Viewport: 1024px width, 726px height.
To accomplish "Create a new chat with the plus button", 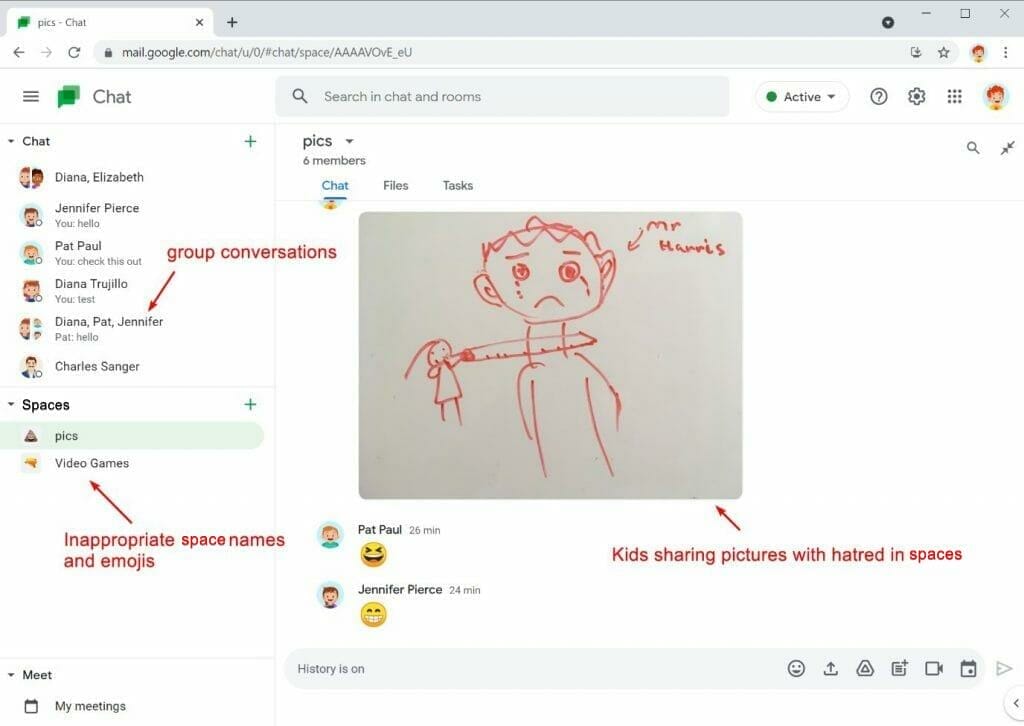I will click(250, 141).
